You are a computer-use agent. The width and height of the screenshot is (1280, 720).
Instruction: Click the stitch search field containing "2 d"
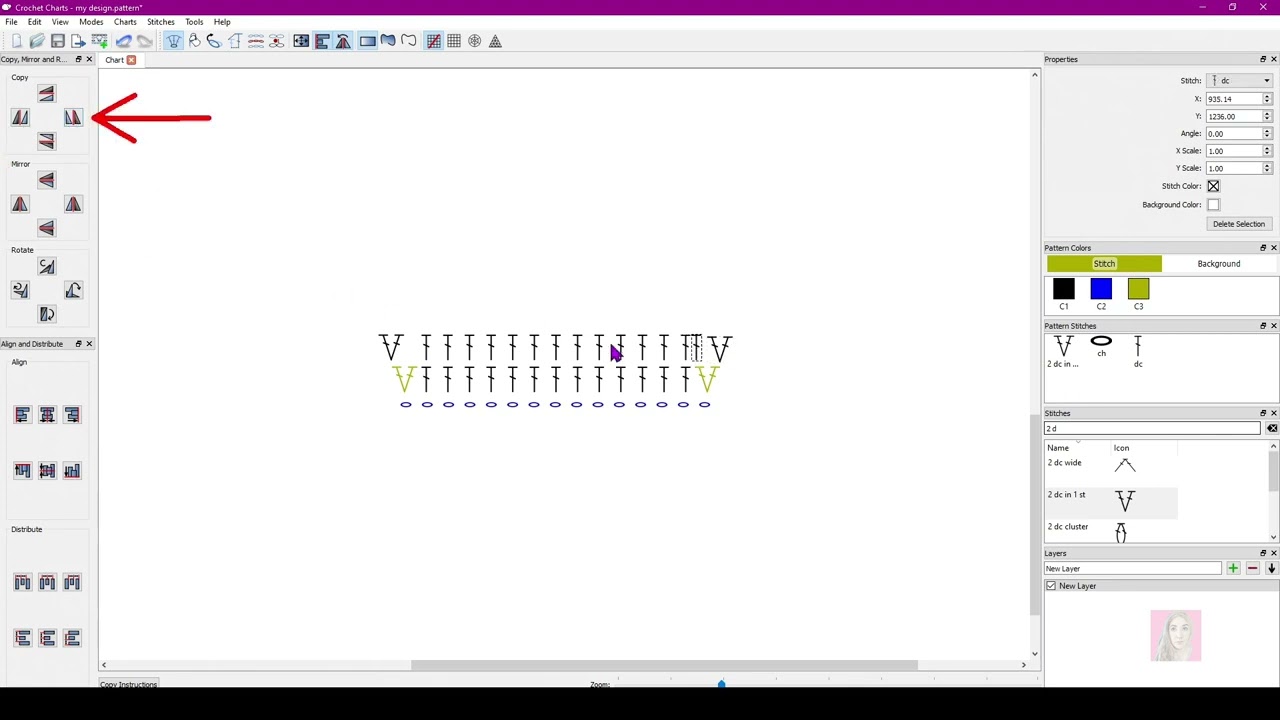[x=1152, y=429]
